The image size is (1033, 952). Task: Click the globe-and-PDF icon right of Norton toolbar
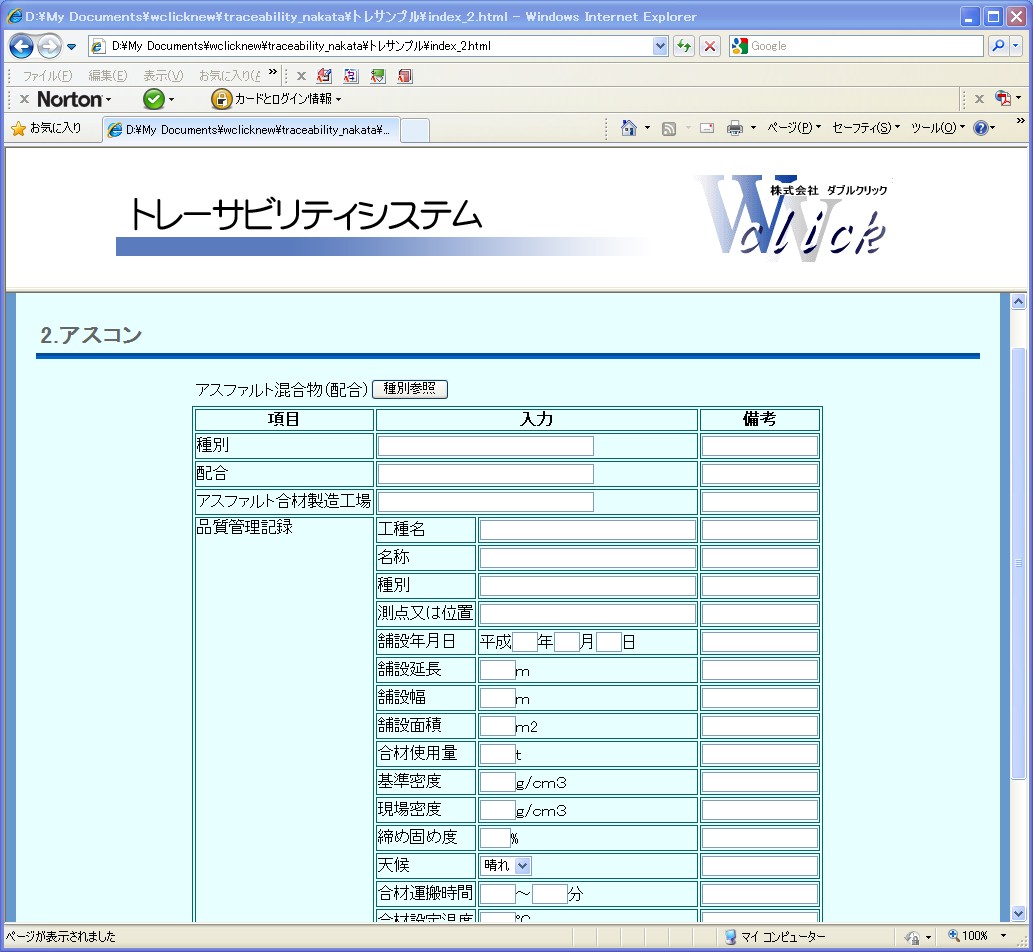tap(1003, 98)
